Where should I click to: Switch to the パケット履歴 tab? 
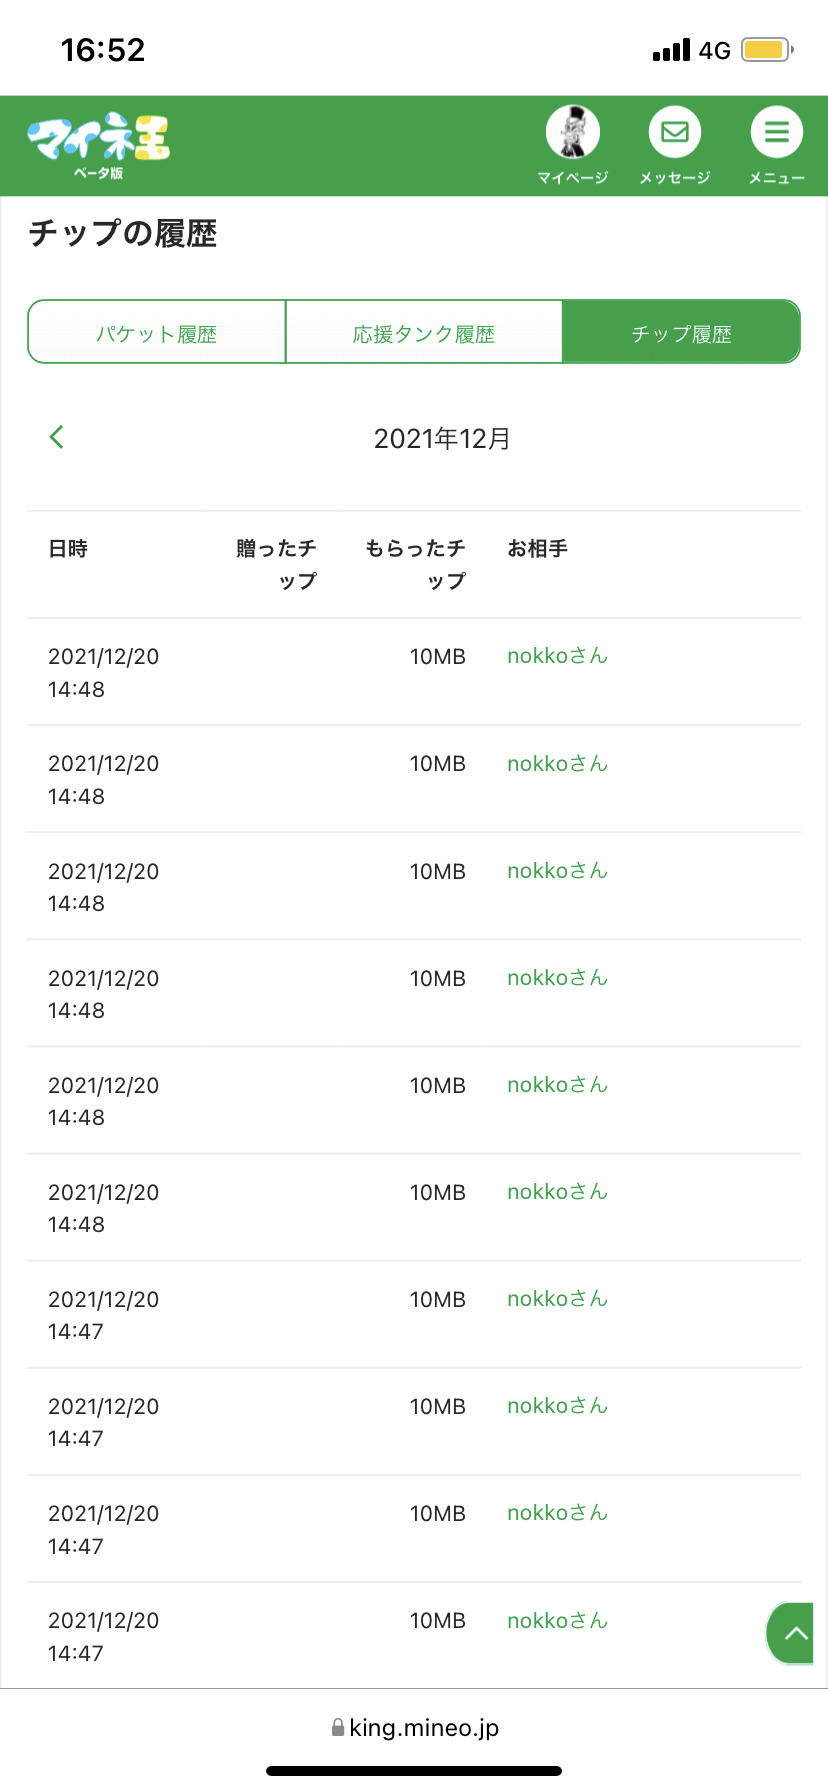(x=157, y=333)
